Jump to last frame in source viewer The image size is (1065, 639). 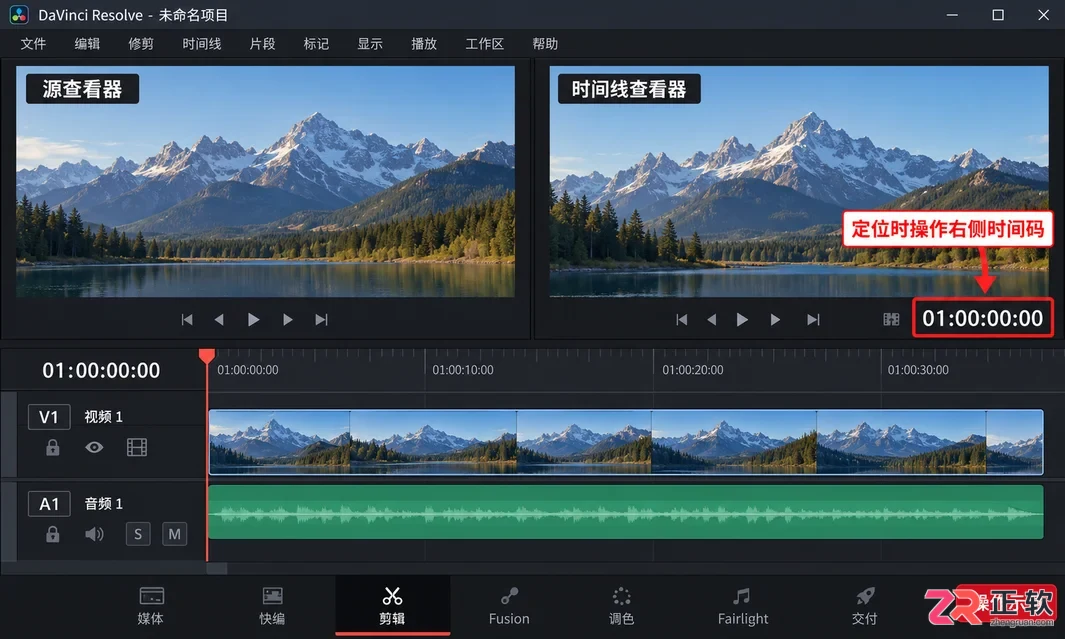click(x=321, y=319)
